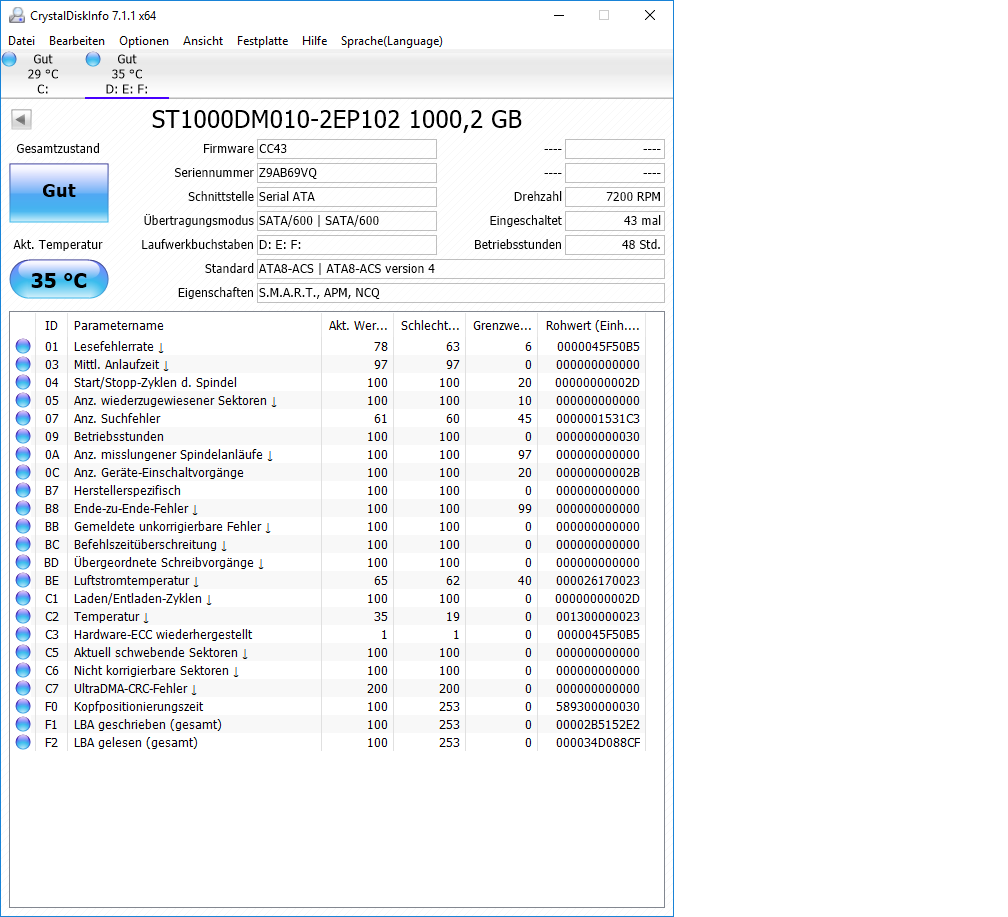
Task: Click status orb for Aktuell schwebende Sektoren row
Action: 23,652
